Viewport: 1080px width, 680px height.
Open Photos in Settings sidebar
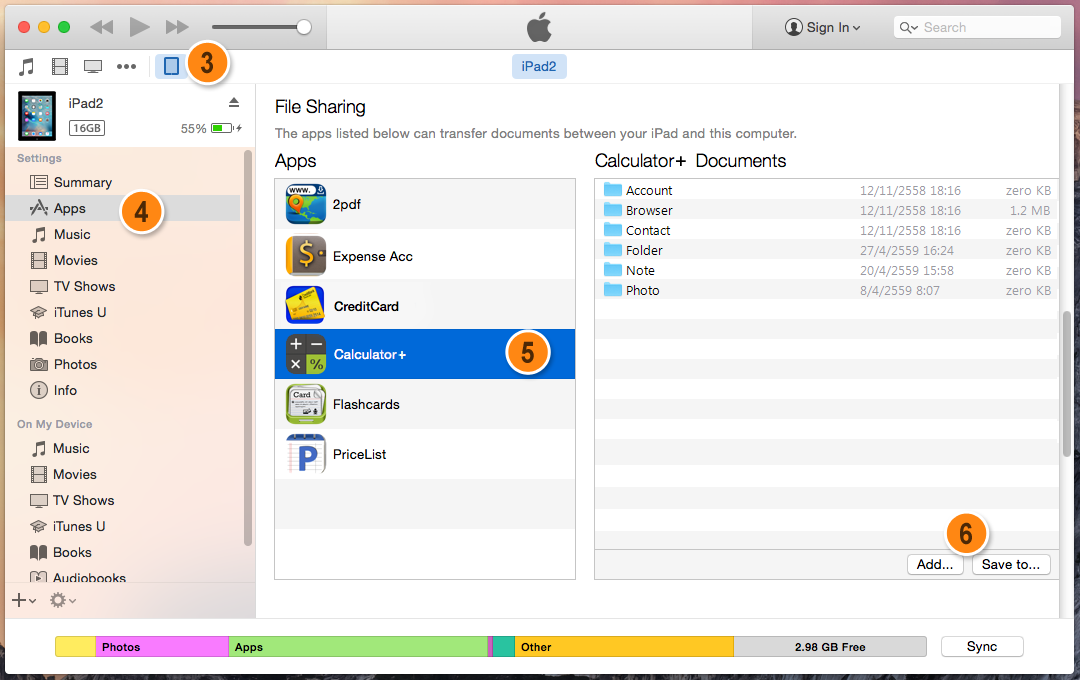[124, 364]
